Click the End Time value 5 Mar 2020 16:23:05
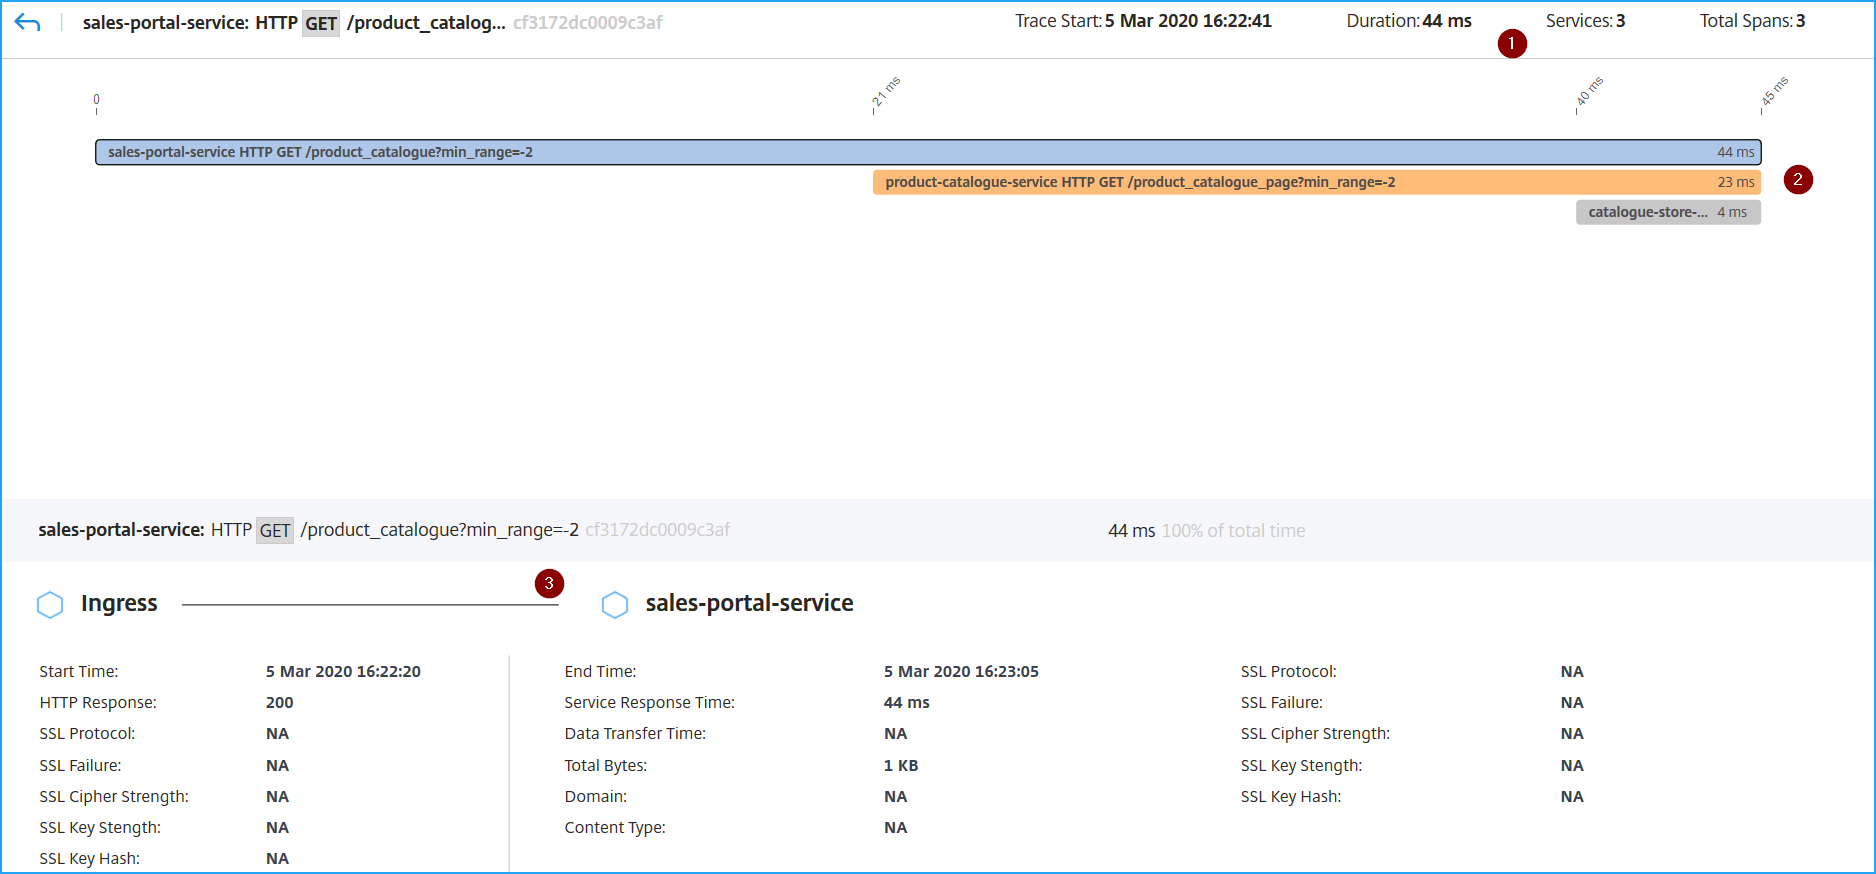Screen dimensions: 1876x874 [x=961, y=672]
